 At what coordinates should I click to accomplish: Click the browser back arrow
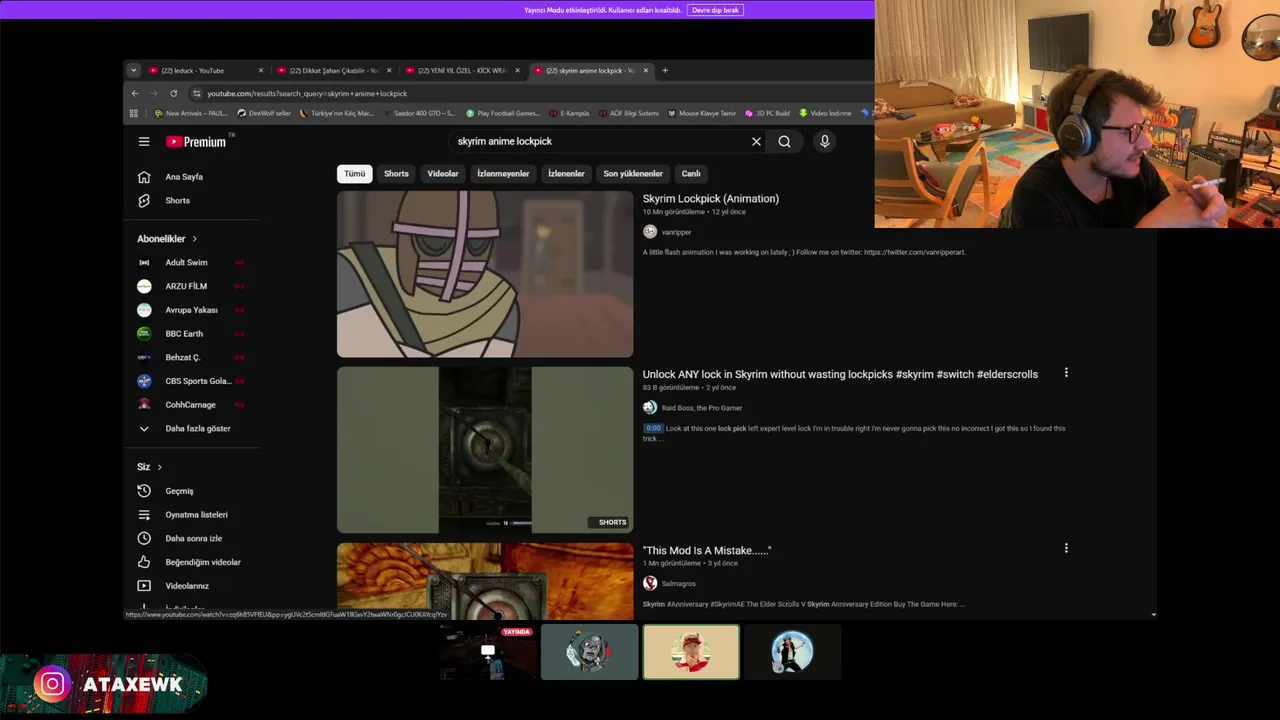[x=135, y=94]
